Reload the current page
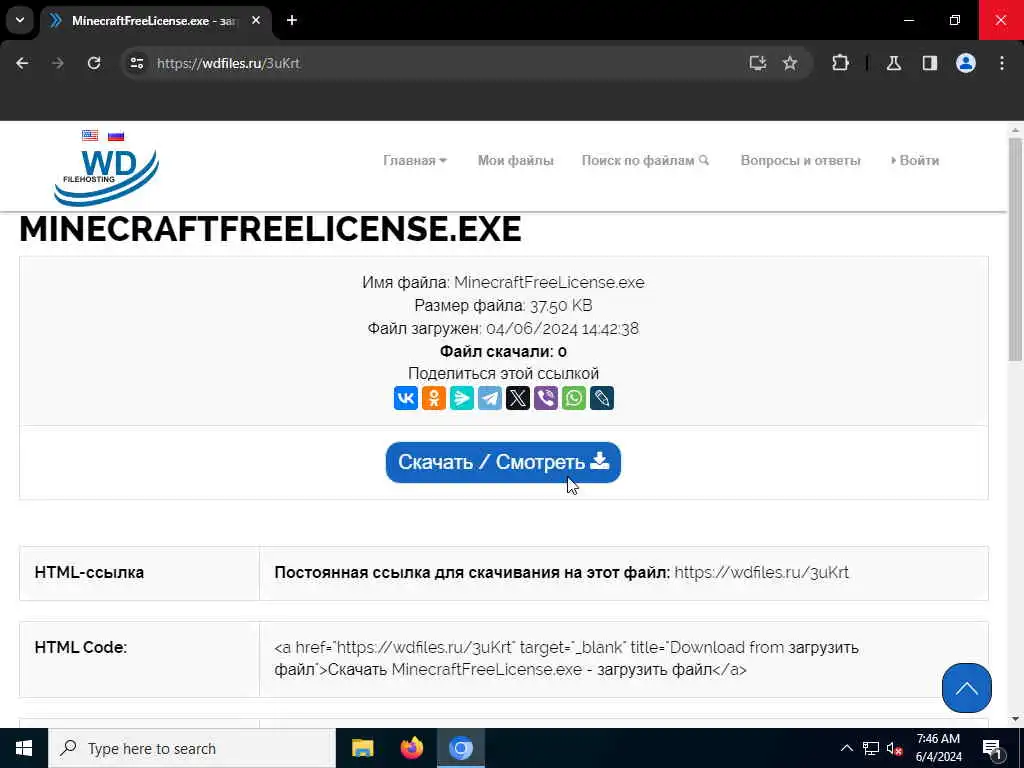The height and width of the screenshot is (768, 1024). click(94, 63)
